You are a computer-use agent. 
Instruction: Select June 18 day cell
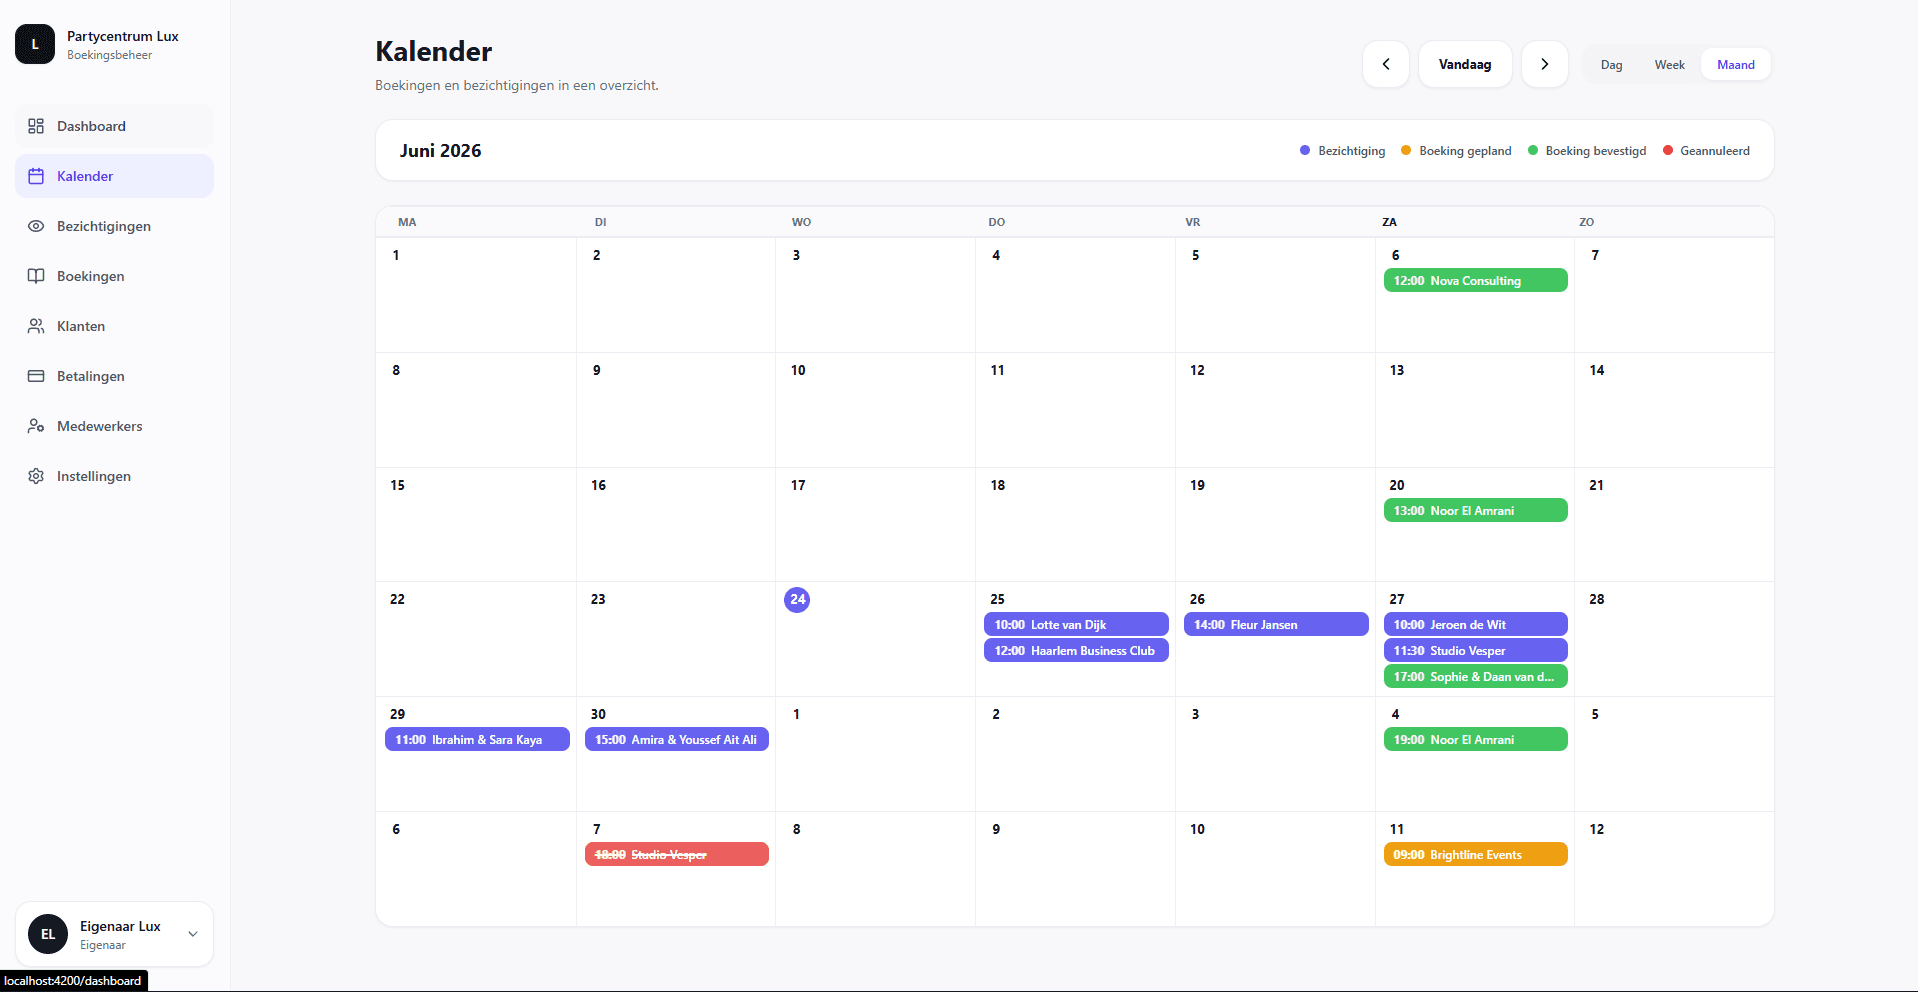(x=1075, y=524)
